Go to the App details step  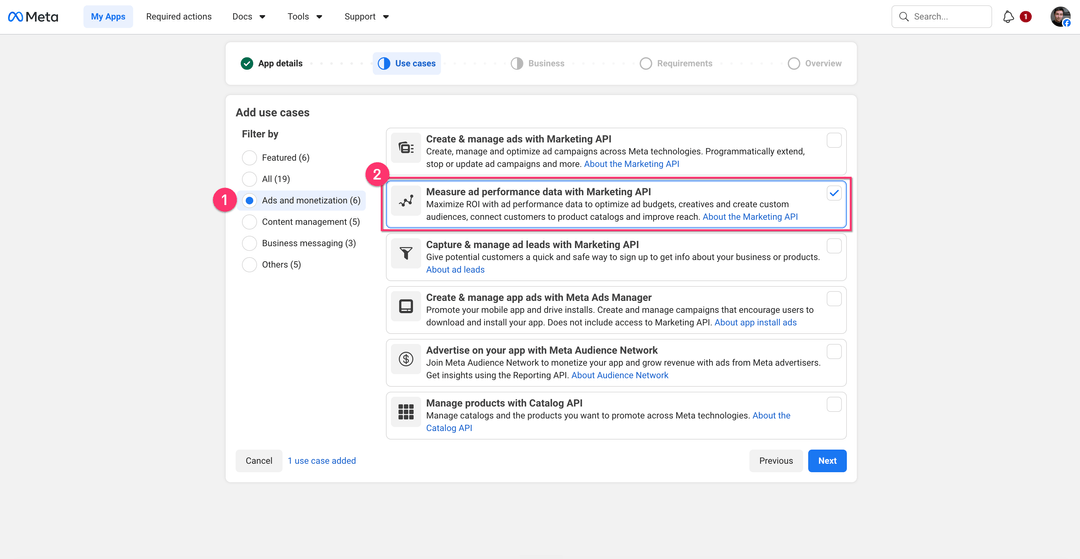[x=271, y=63]
